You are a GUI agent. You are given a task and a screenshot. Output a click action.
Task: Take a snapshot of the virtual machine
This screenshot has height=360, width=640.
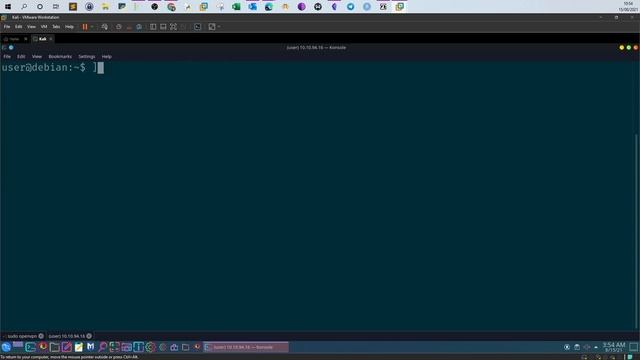(x=118, y=27)
